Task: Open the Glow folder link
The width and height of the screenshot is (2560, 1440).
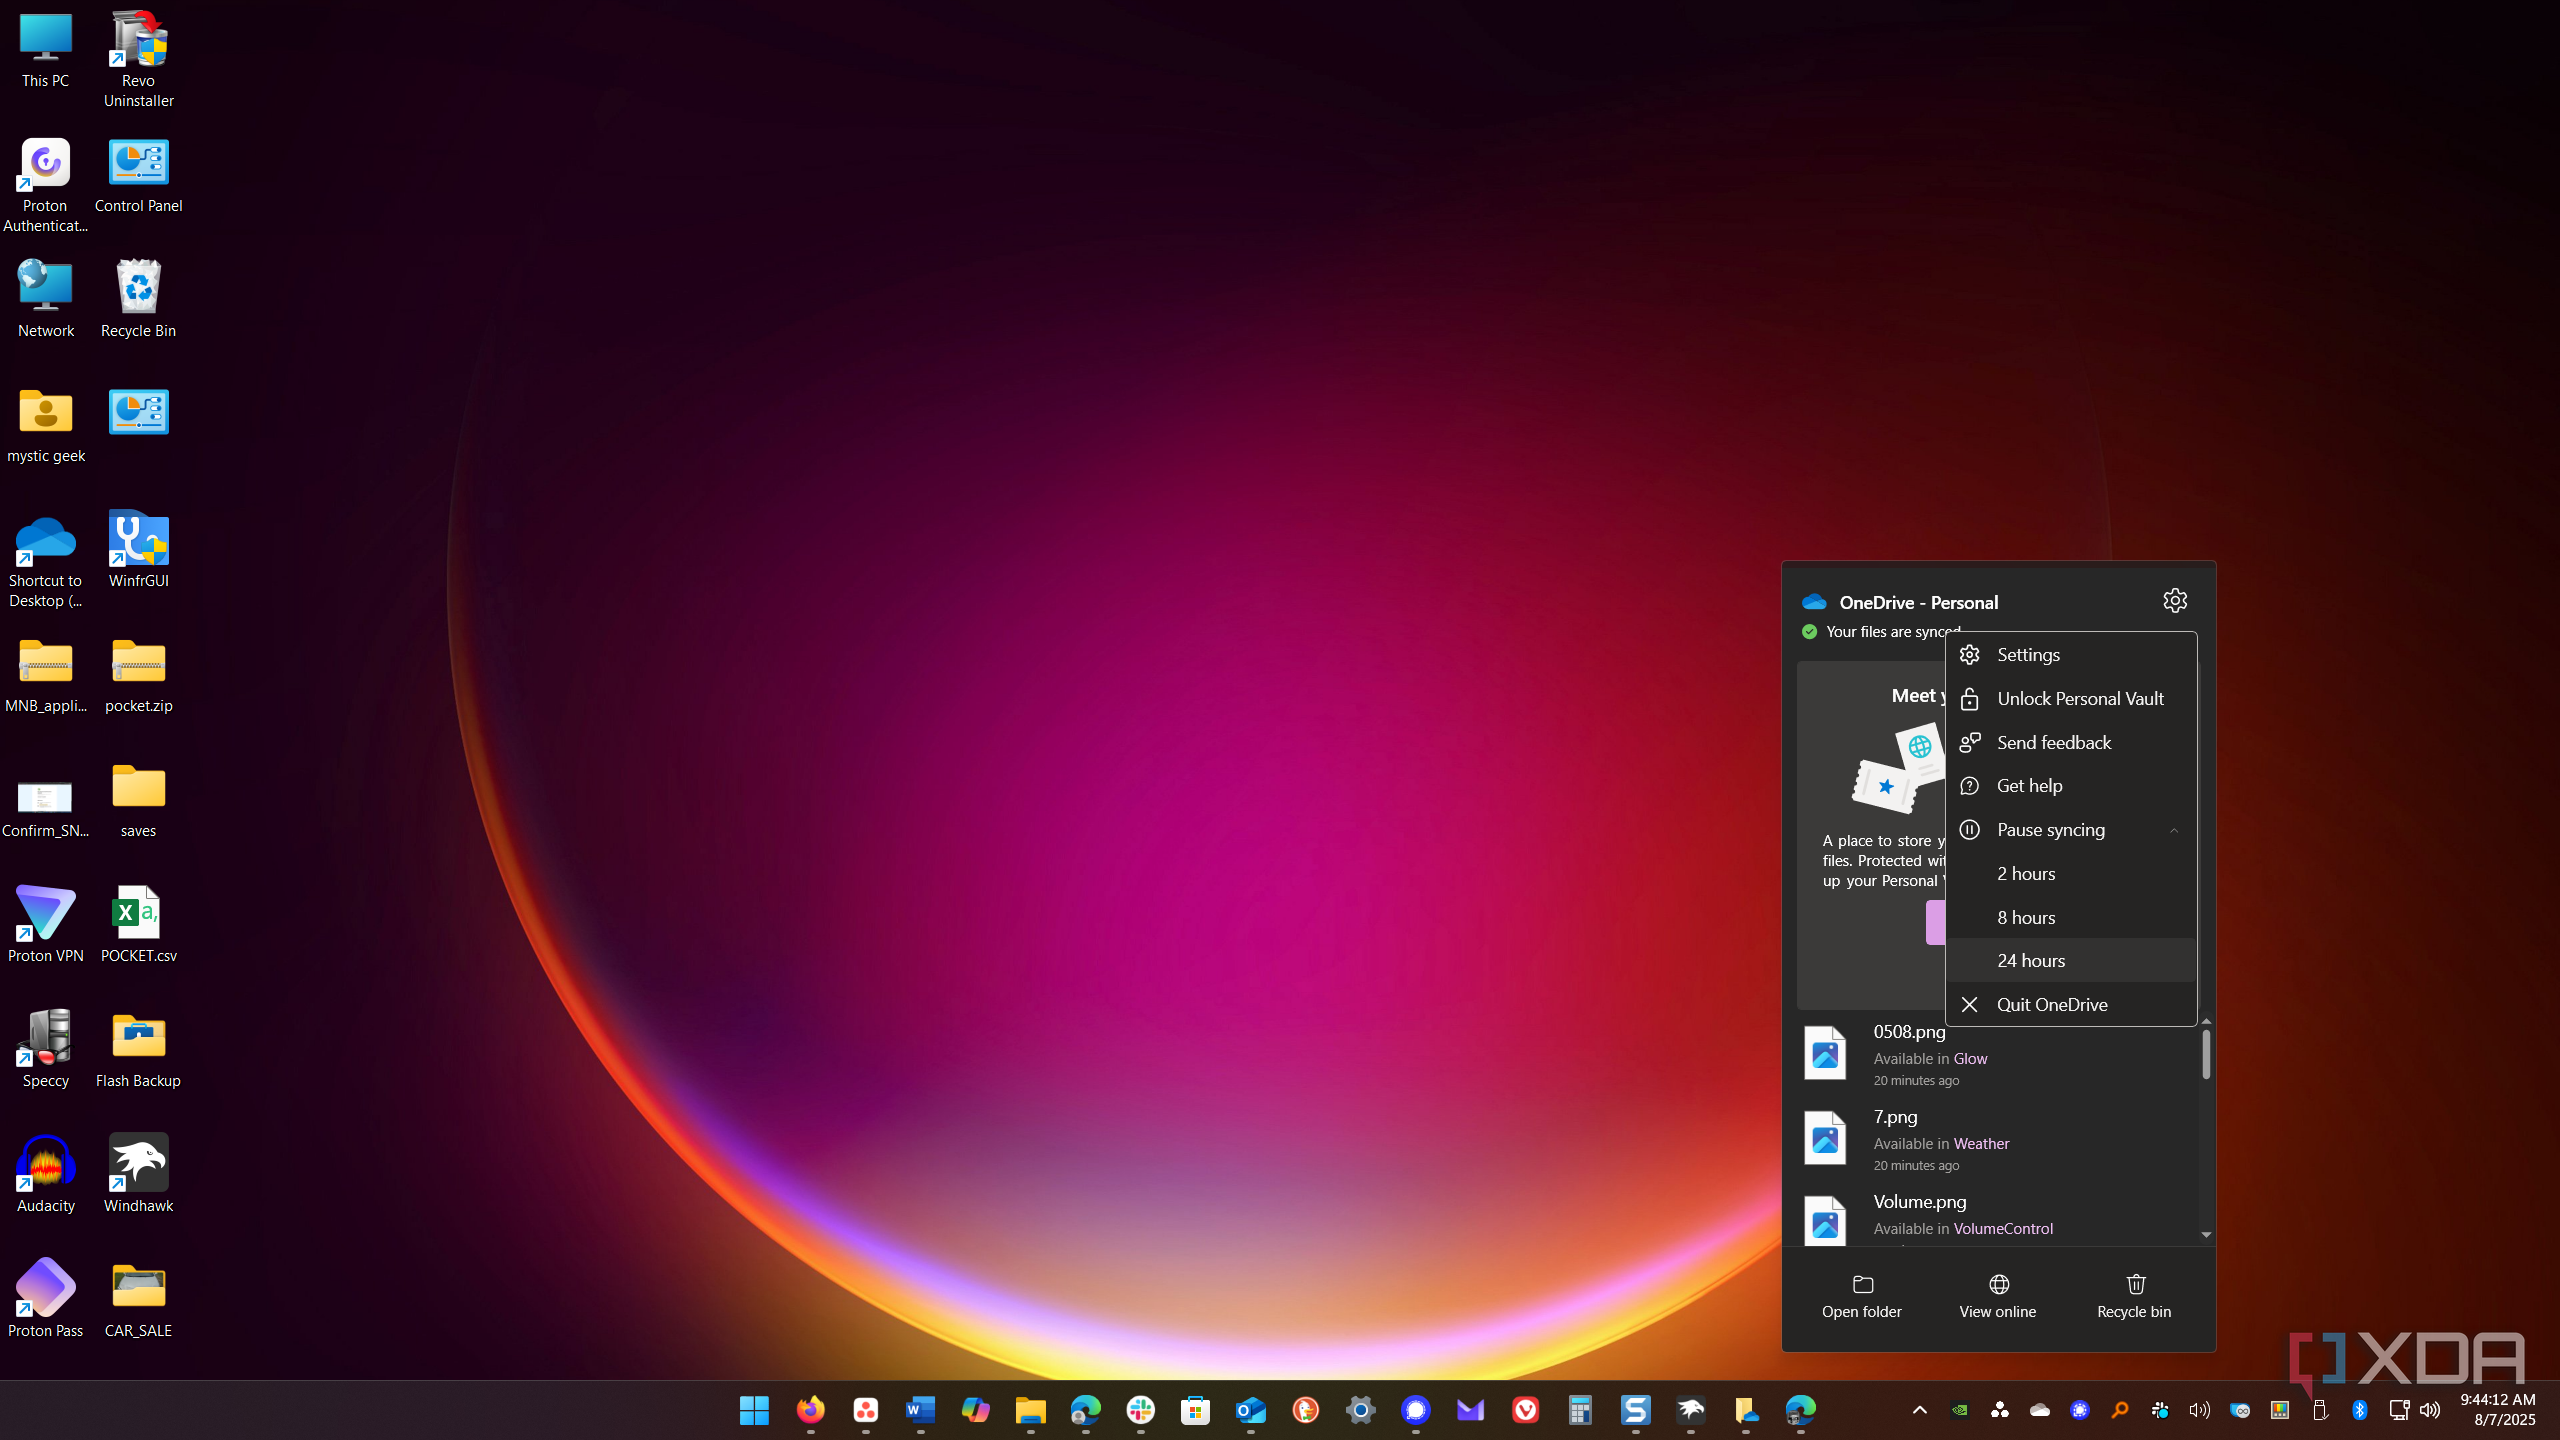Action: 1970,1059
